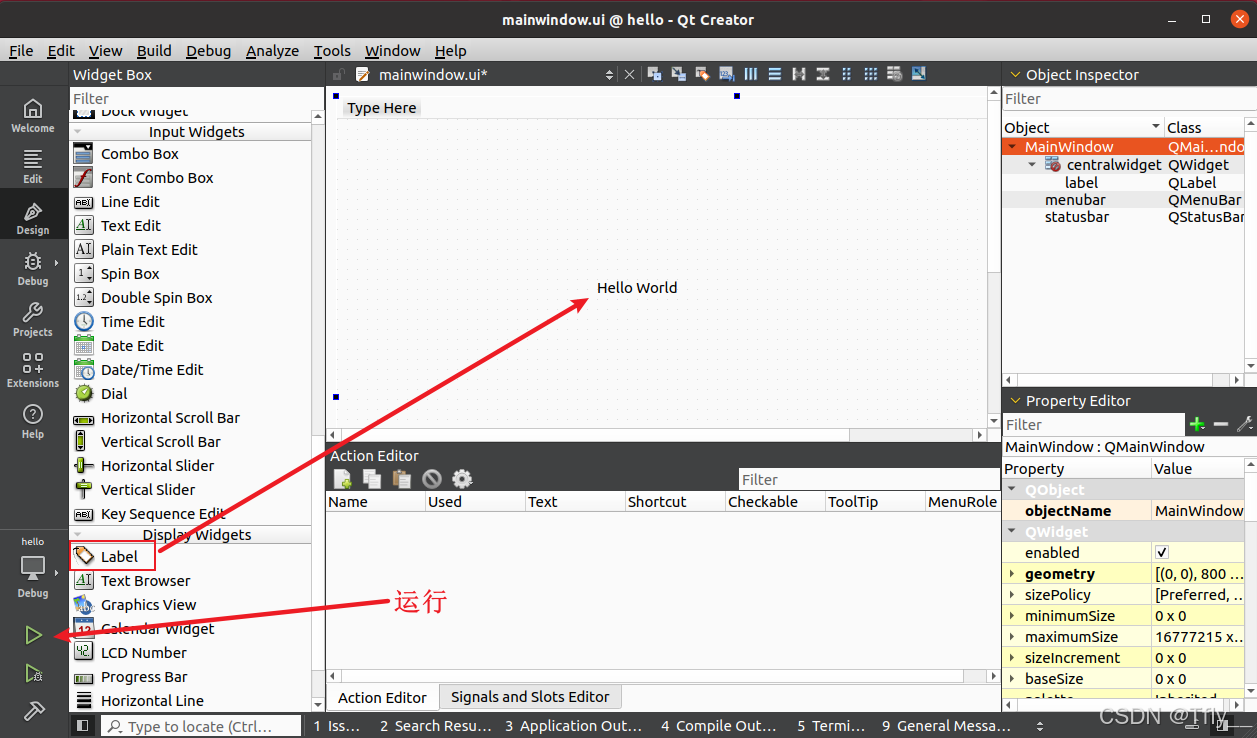This screenshot has height=738, width=1257.
Task: Click the Start Debugging run icon
Action: coord(33,673)
